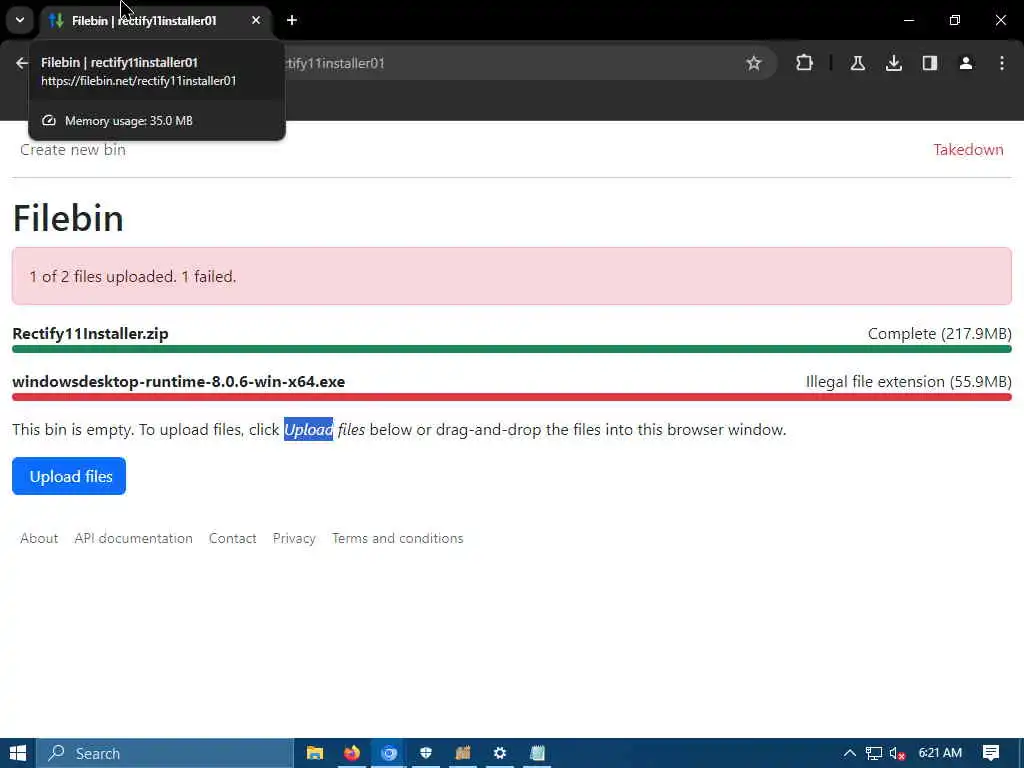The image size is (1024, 768).
Task: Restore down the browser window
Action: click(955, 20)
